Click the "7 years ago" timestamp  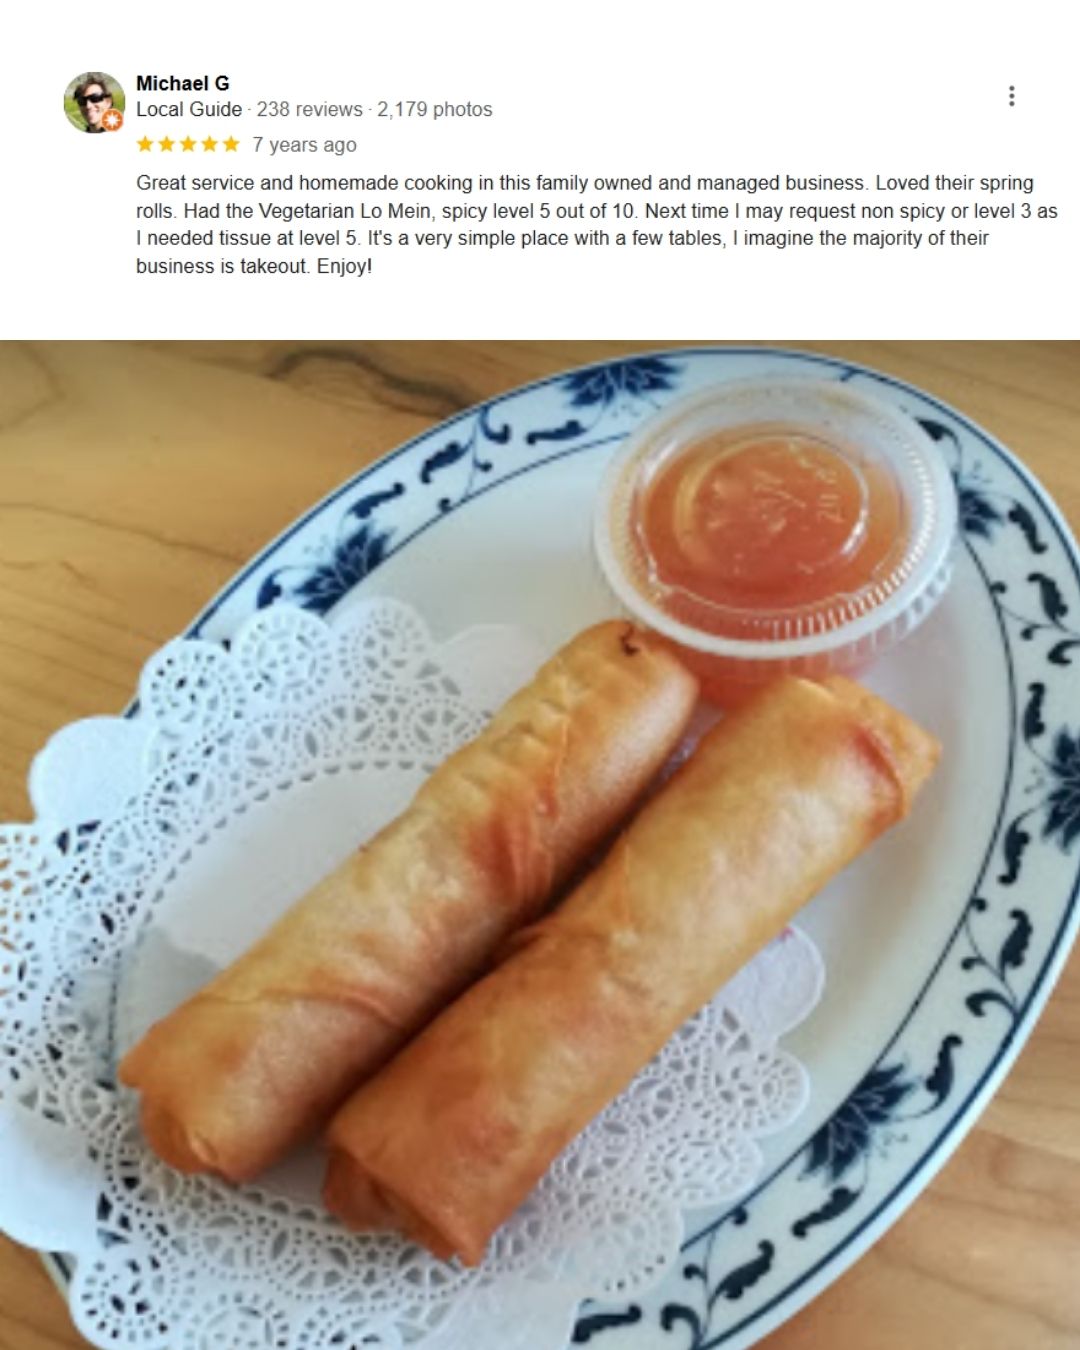pyautogui.click(x=304, y=145)
